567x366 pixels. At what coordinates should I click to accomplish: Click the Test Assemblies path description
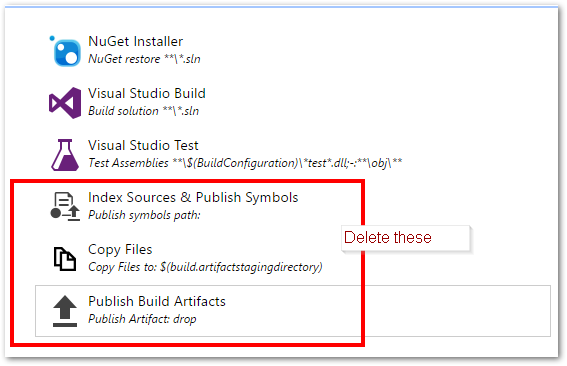tap(245, 163)
